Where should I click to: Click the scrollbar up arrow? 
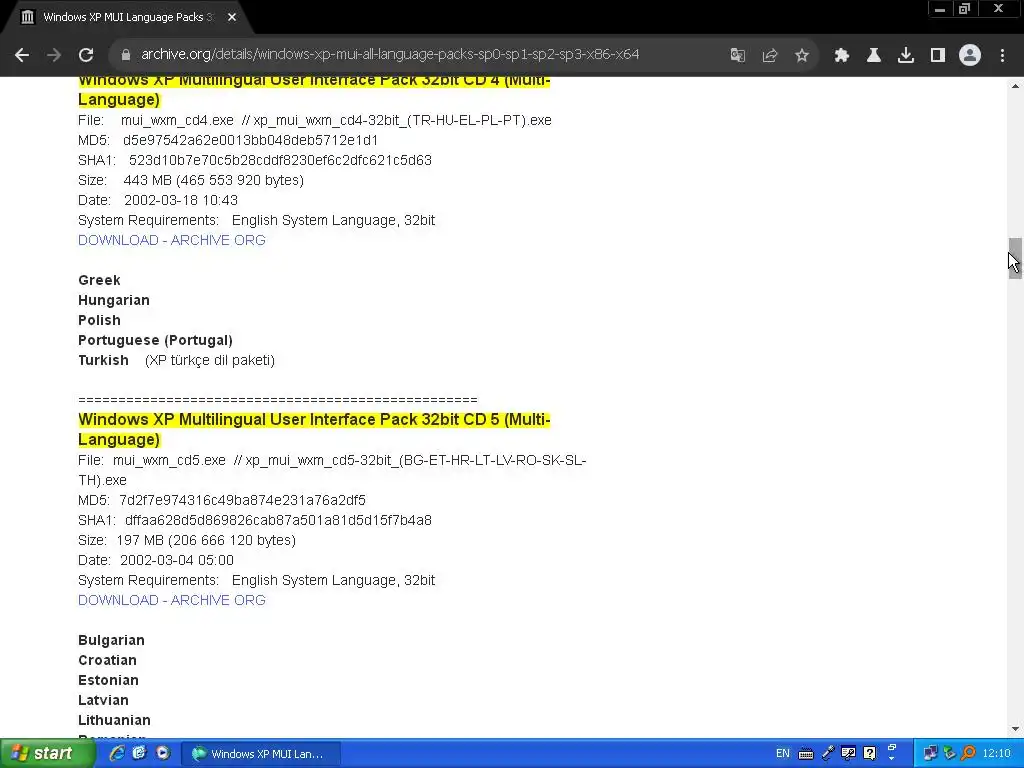[x=1015, y=86]
